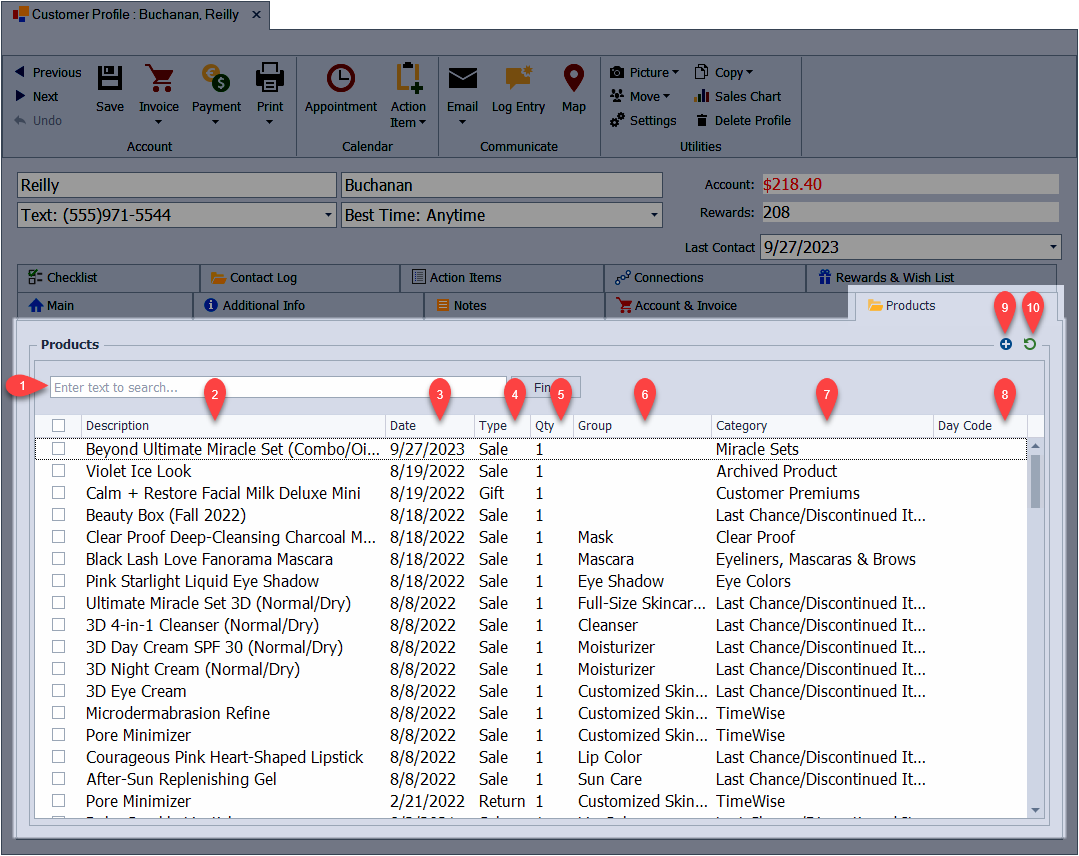Viewport: 1079px width, 856px height.
Task: Tick checkbox for Pink Starlight Liquid Eye Shadow
Action: [x=58, y=581]
